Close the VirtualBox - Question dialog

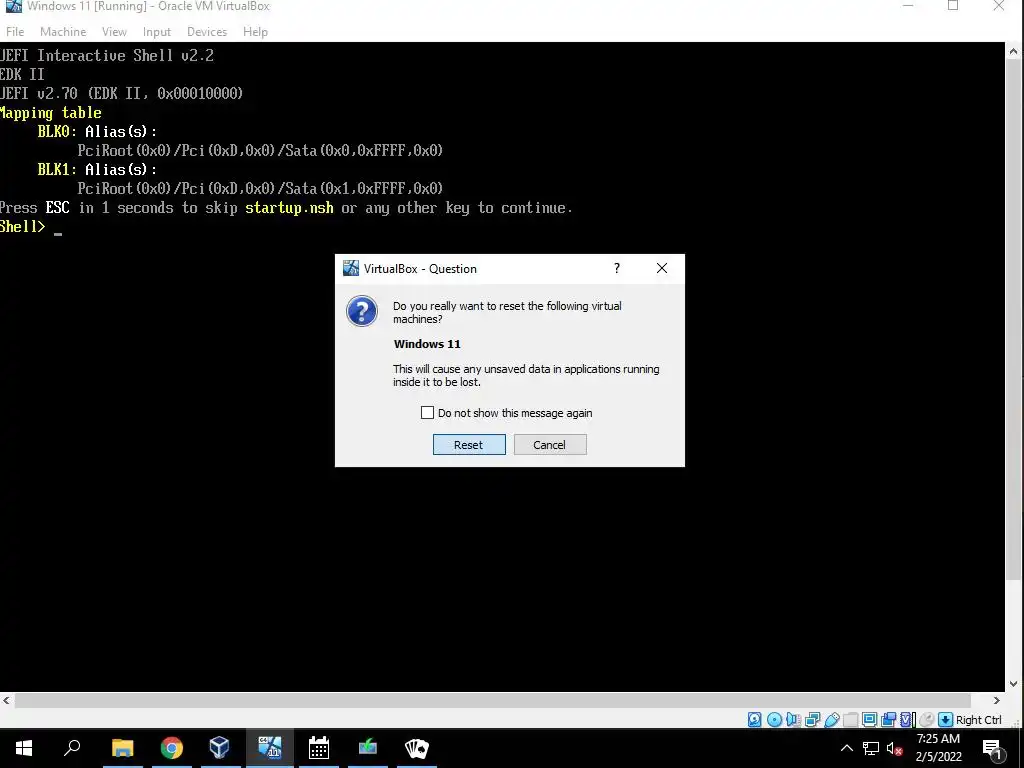tap(662, 268)
